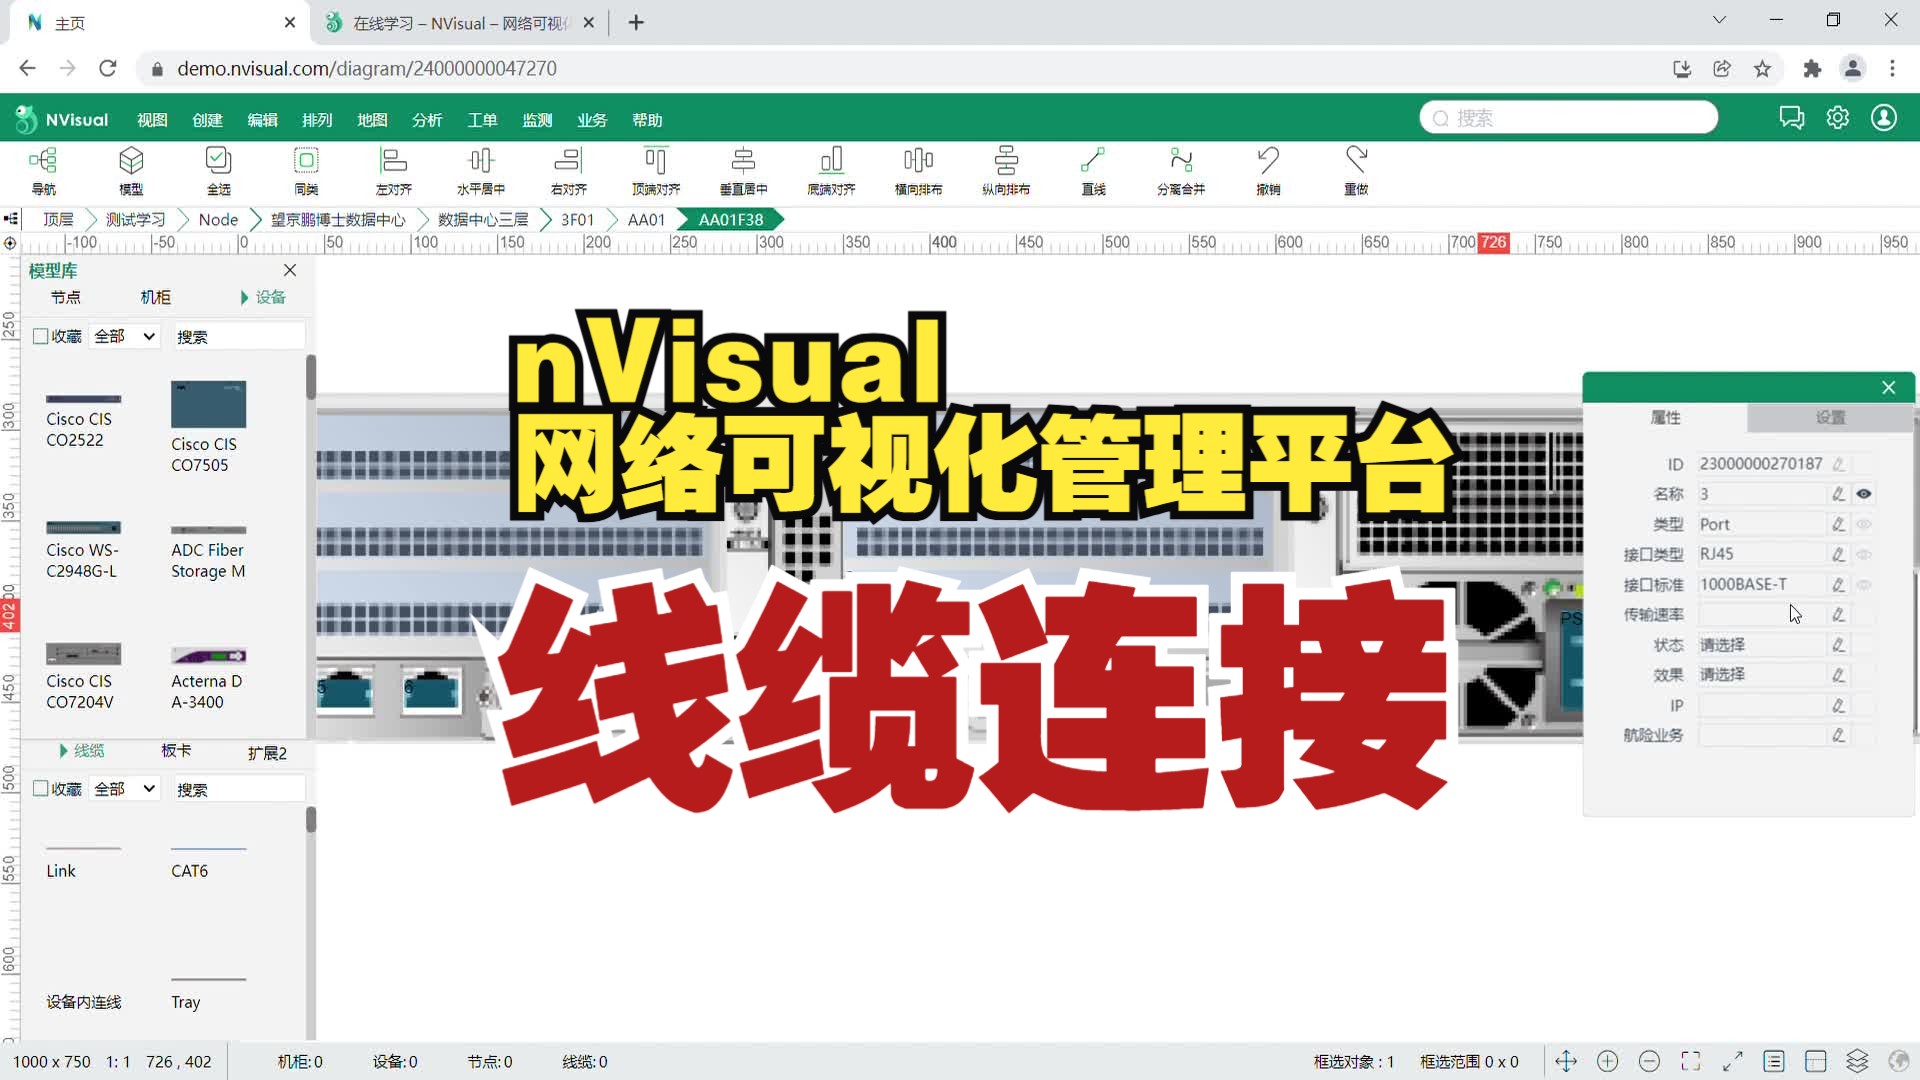This screenshot has width=1920, height=1080.
Task: Click the browser reload button
Action: 108,68
